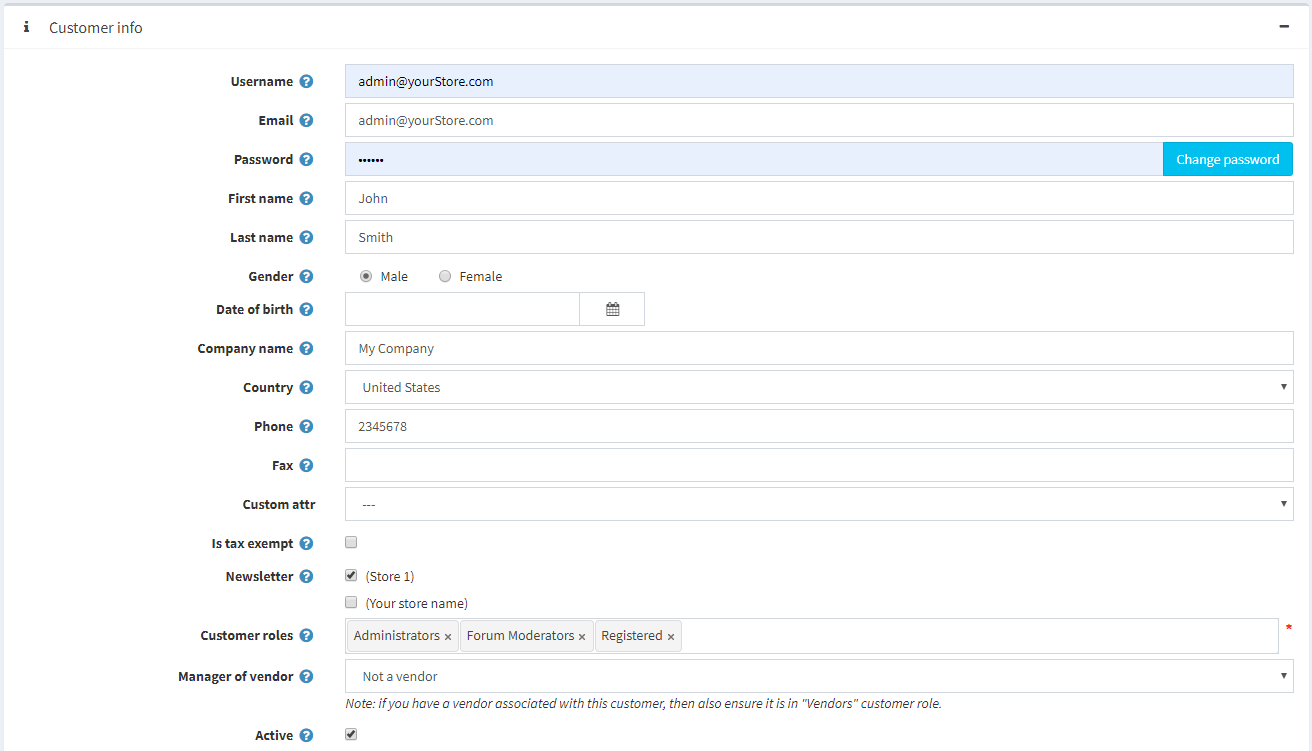Open the Manager of vendor dropdown
Image resolution: width=1312 pixels, height=751 pixels.
pyautogui.click(x=818, y=677)
